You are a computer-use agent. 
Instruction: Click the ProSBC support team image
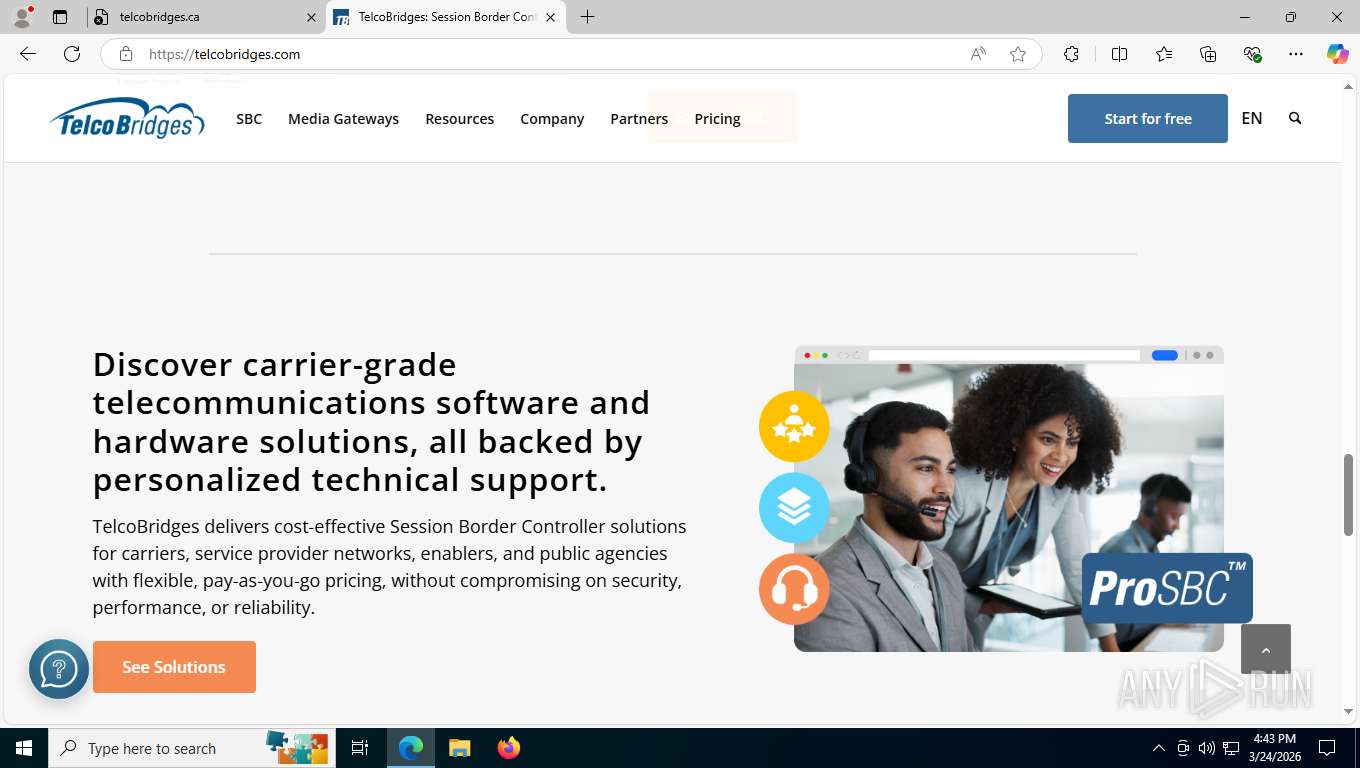click(1008, 499)
